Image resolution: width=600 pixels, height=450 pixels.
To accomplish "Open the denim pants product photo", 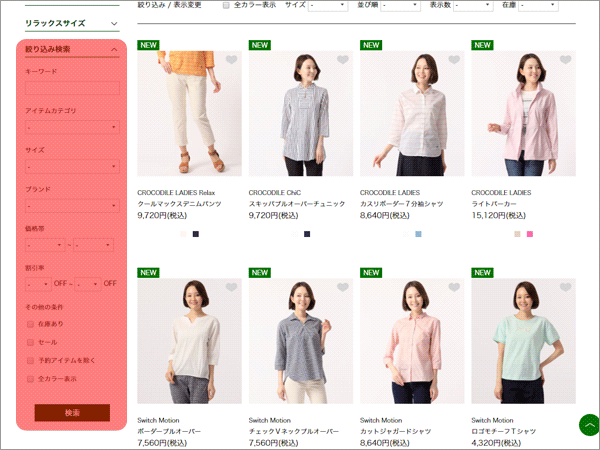I will pos(189,113).
